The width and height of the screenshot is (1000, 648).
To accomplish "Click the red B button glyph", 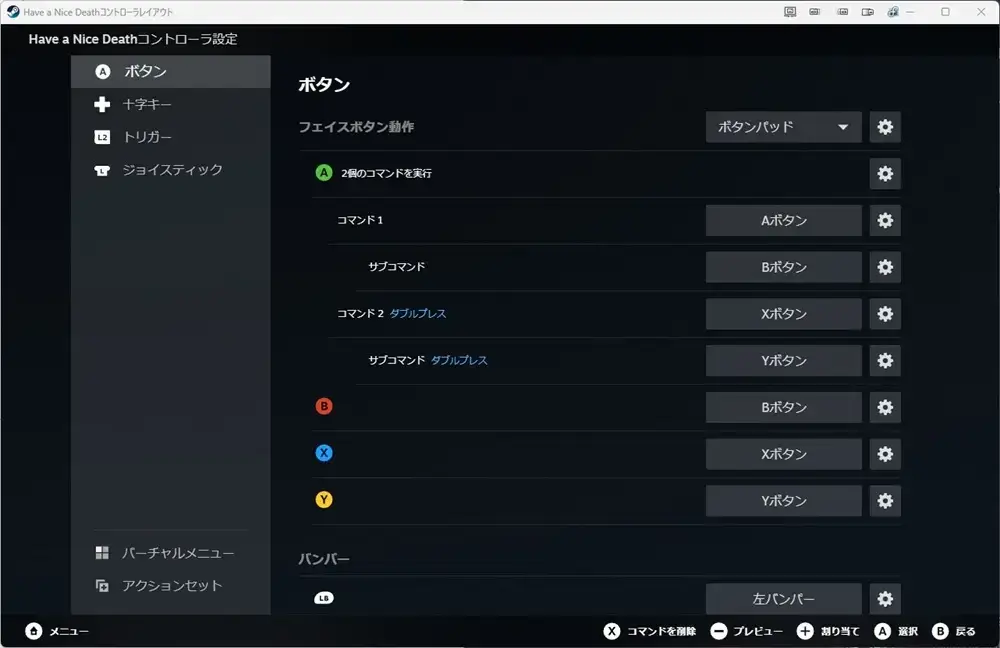I will coord(324,406).
